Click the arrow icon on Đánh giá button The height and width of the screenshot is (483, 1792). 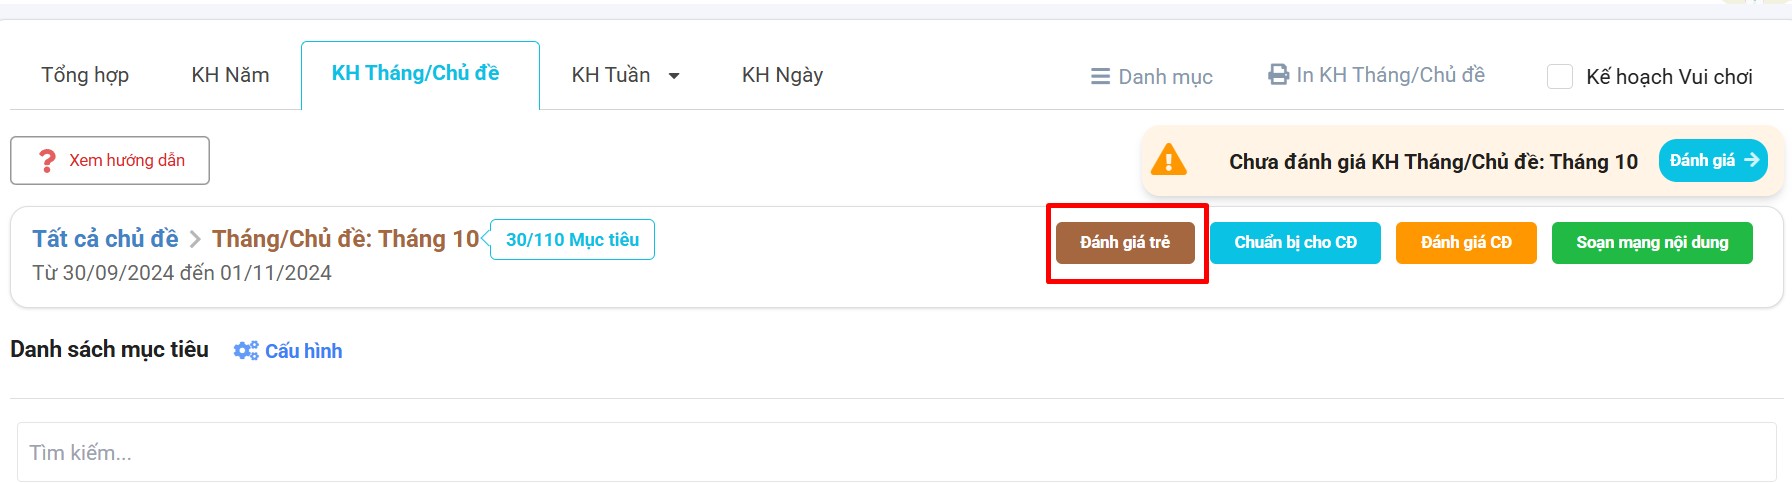(1751, 160)
